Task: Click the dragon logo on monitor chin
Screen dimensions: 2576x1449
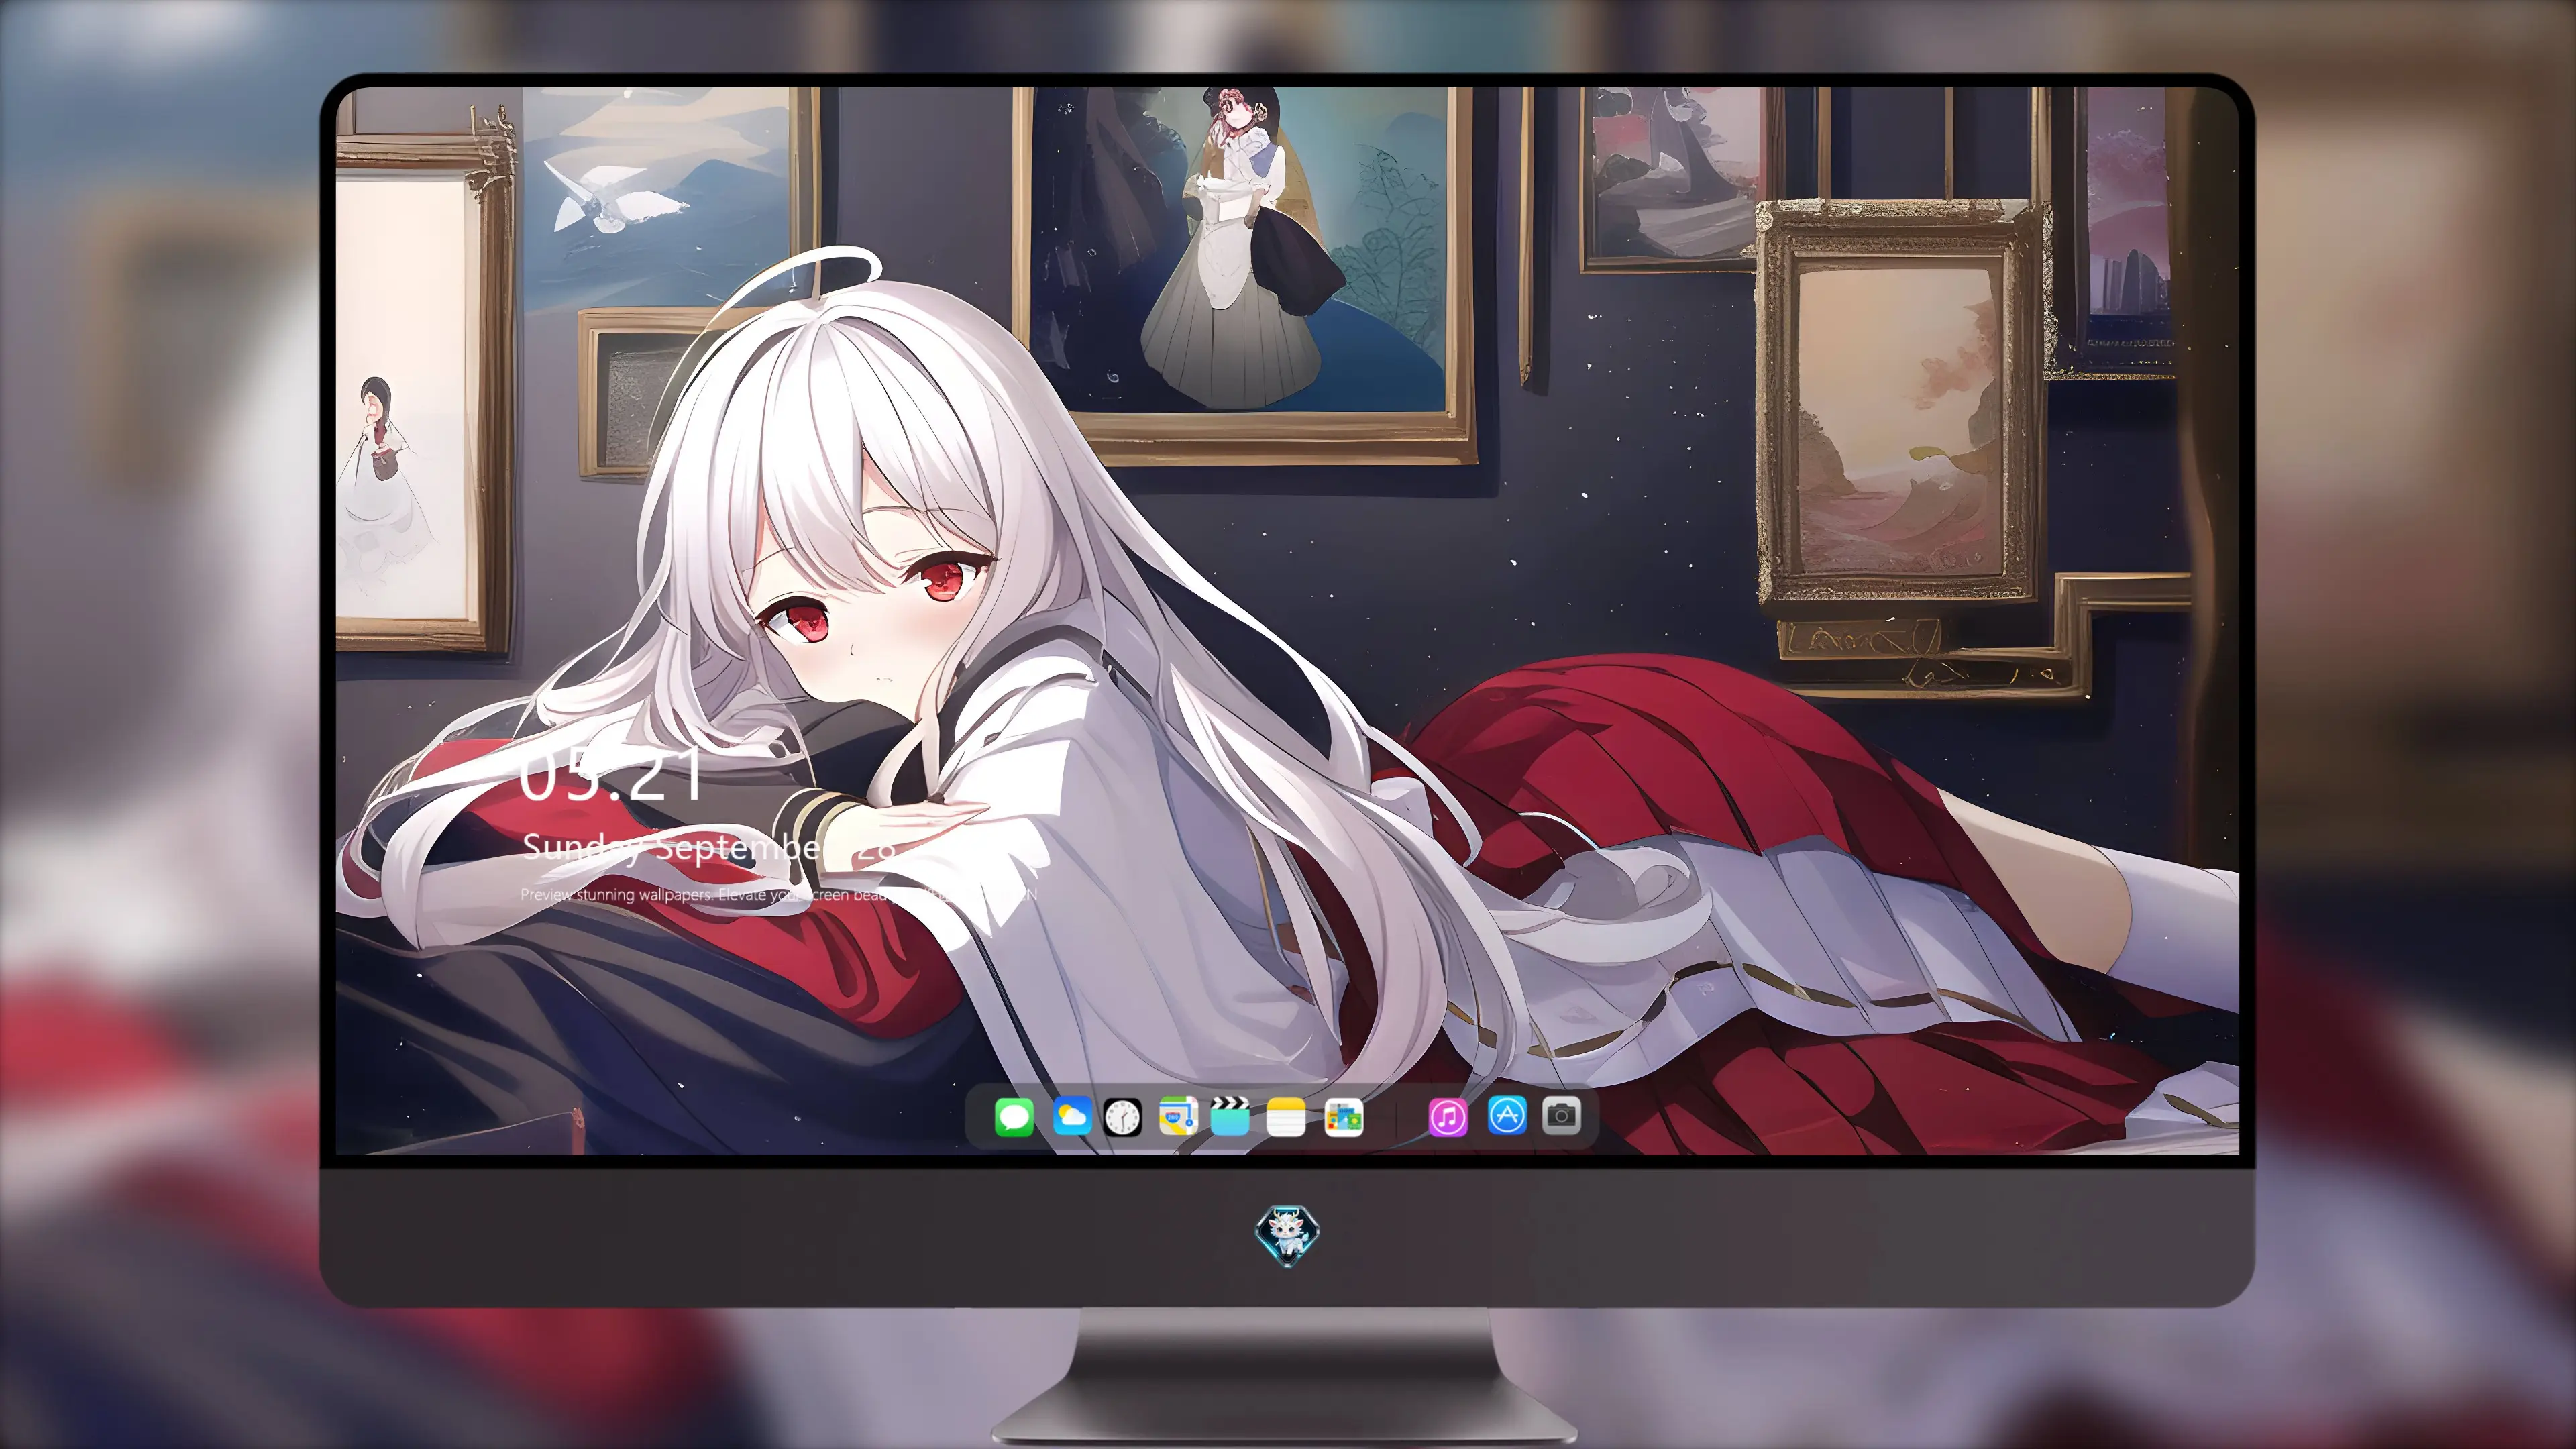Action: point(1287,1235)
